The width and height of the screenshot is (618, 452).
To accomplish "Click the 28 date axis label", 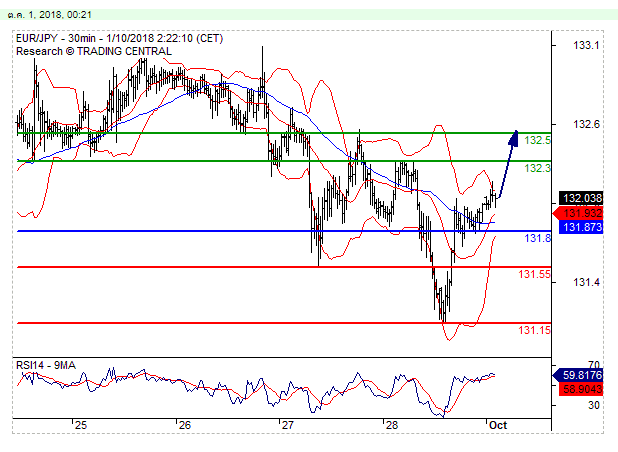I will pyautogui.click(x=391, y=426).
